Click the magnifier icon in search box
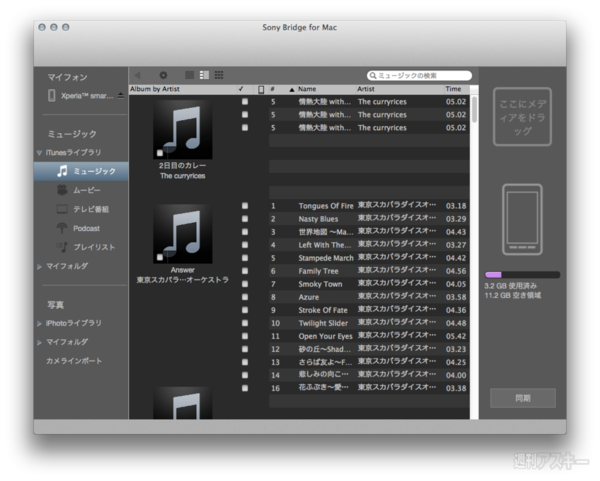The width and height of the screenshot is (600, 481). point(373,75)
